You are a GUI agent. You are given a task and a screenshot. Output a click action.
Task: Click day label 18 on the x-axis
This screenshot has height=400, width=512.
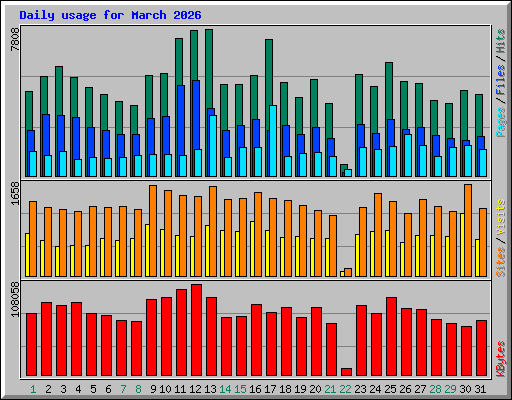click(285, 389)
